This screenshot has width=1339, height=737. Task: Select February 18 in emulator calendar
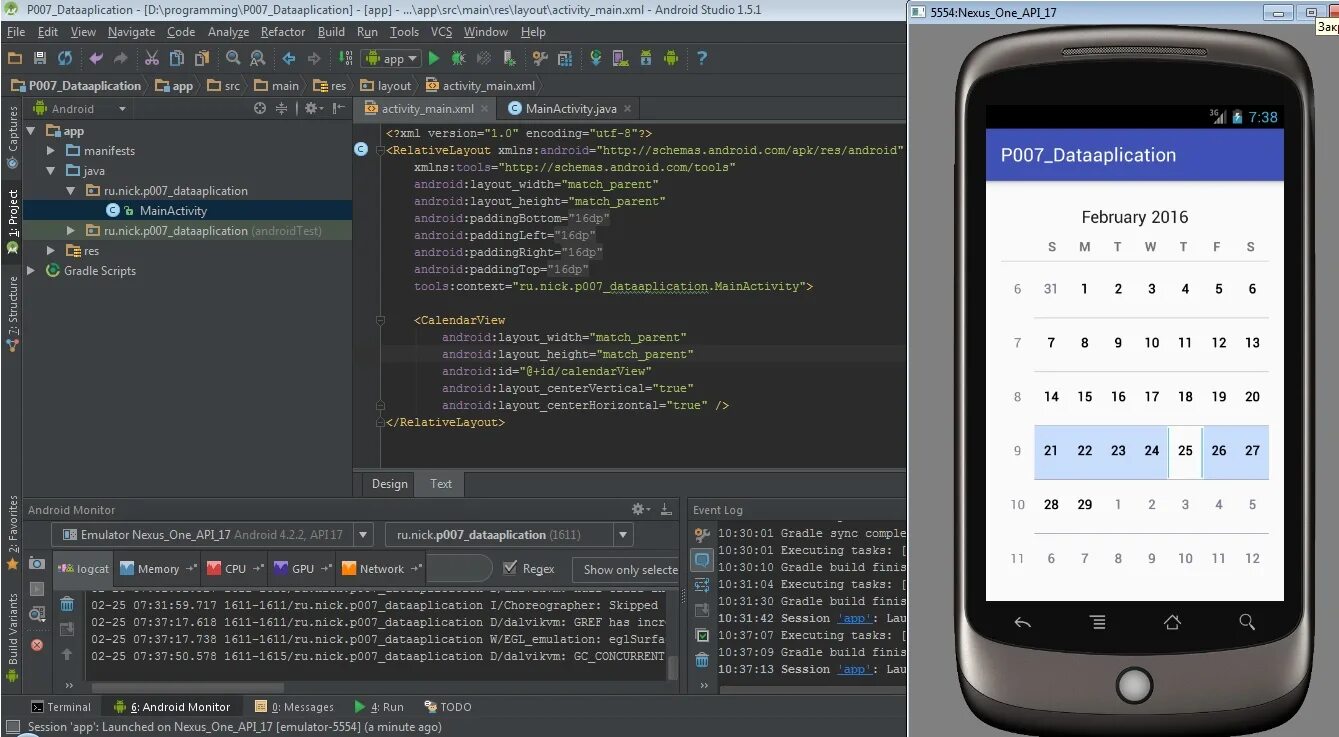click(x=1185, y=397)
